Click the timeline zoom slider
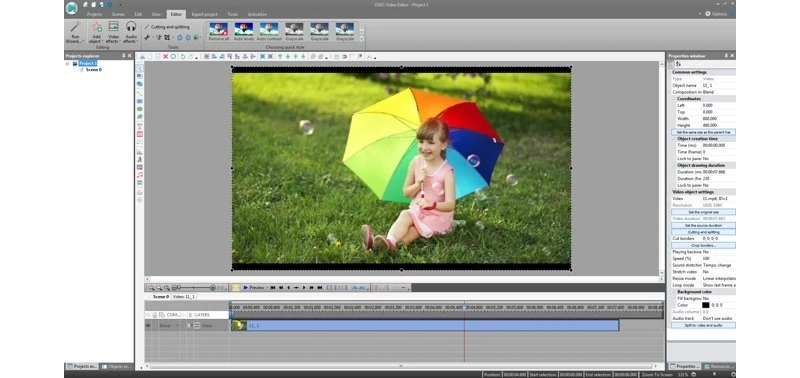This screenshot has height=378, width=800. click(x=194, y=288)
